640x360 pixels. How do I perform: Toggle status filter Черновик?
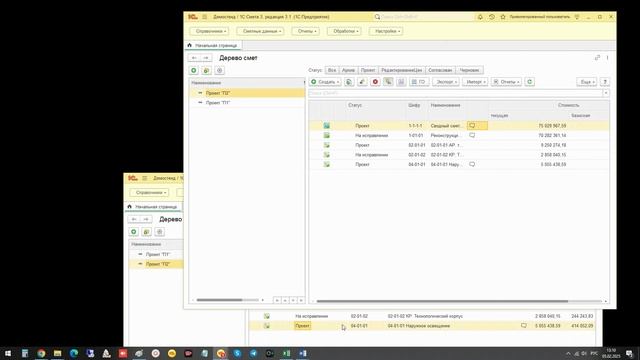pos(469,70)
